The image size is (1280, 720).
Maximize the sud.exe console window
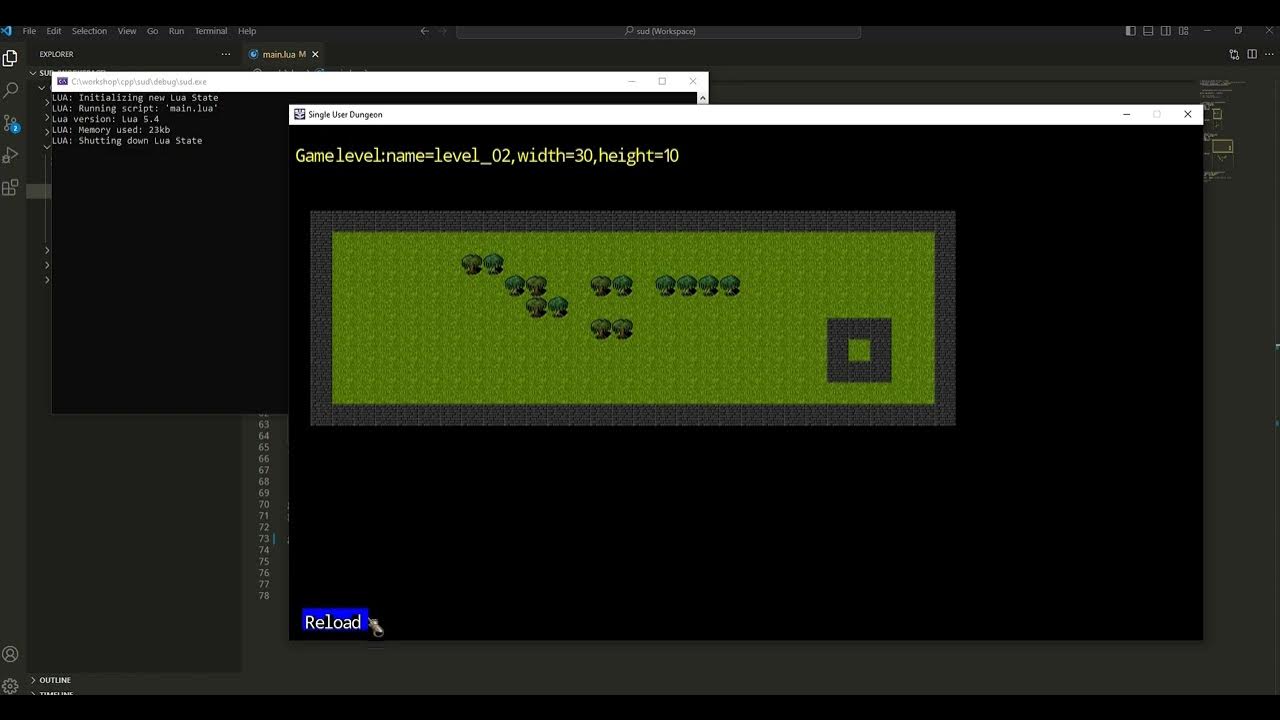[x=662, y=81]
